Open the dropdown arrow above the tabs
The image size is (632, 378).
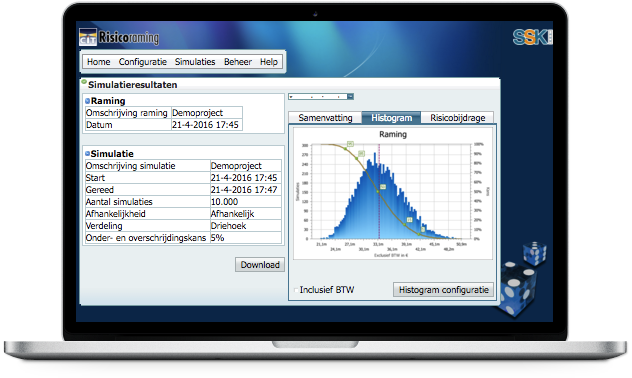350,96
